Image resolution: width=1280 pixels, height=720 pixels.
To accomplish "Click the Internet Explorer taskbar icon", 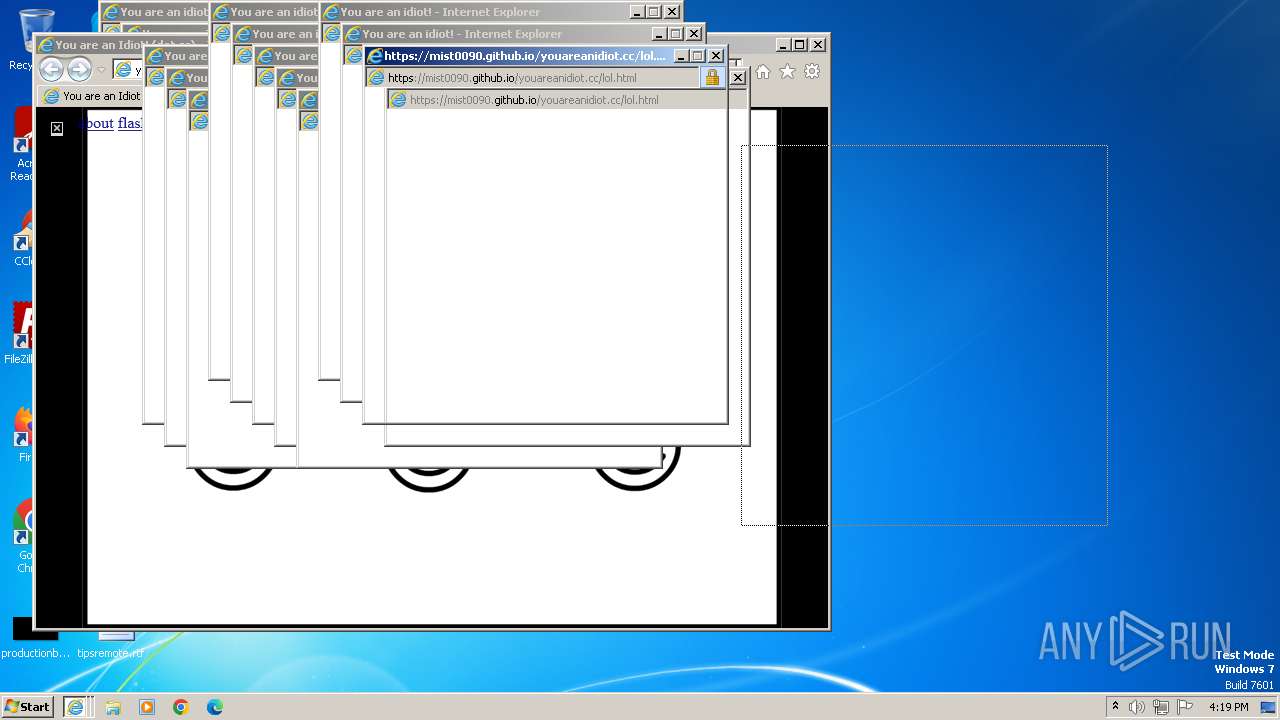I will pos(75,707).
